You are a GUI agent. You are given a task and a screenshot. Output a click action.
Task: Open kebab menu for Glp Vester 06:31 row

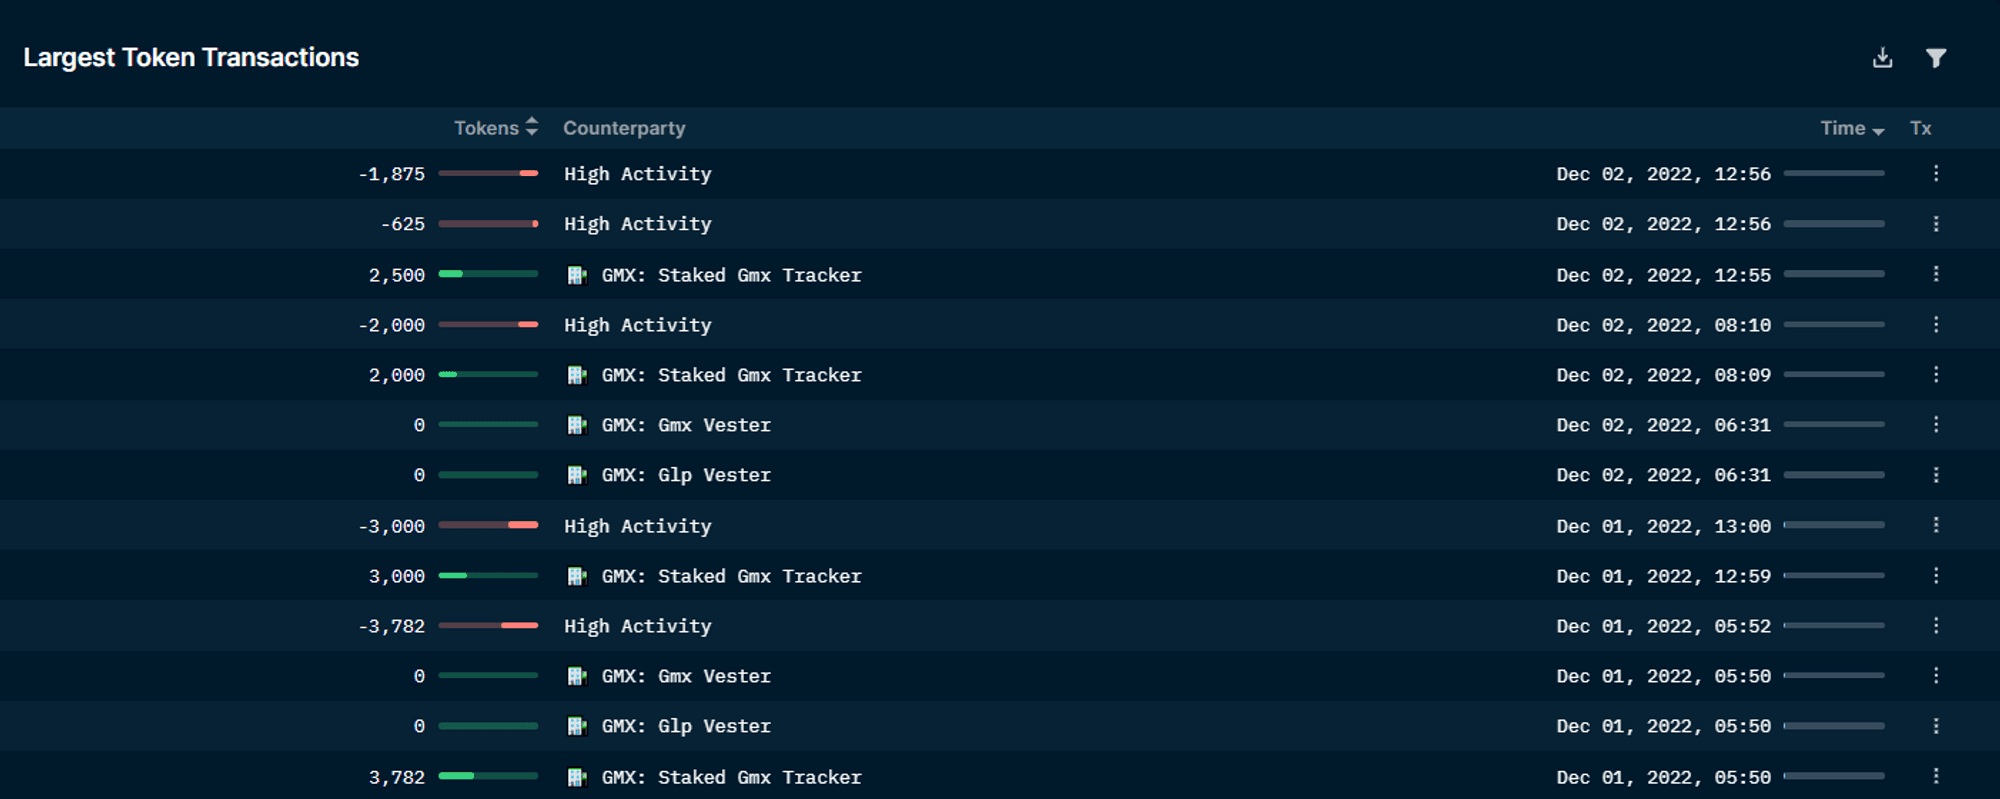[x=1936, y=475]
